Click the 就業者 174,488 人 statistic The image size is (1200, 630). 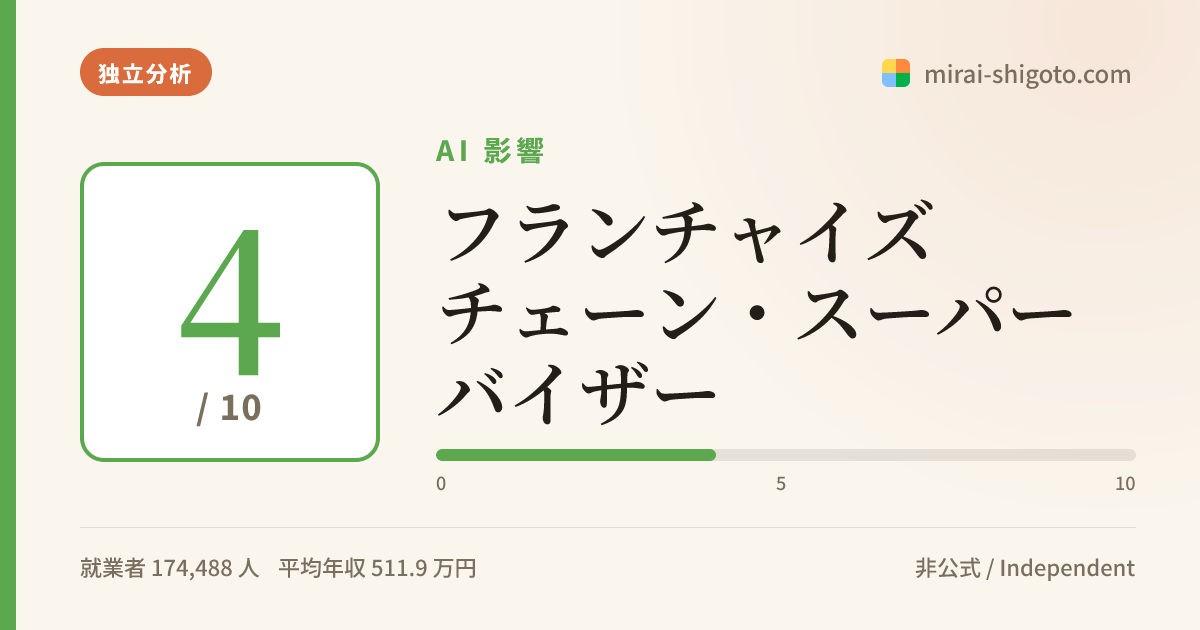tap(170, 569)
